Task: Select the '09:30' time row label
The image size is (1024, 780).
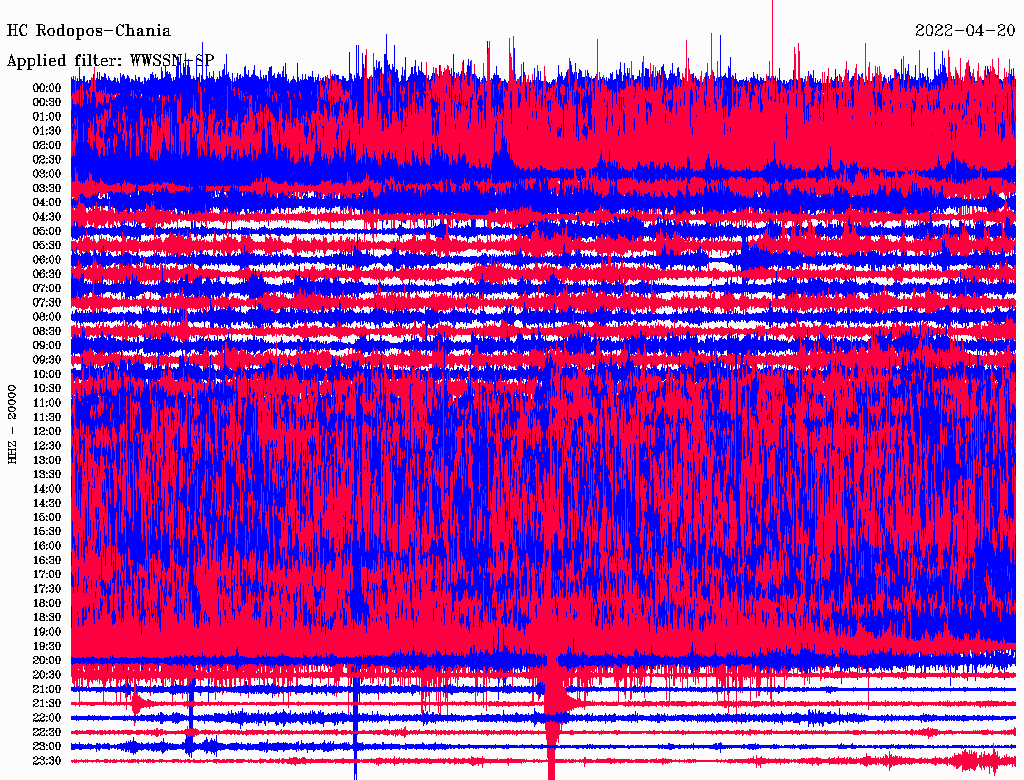Action: coord(47,360)
